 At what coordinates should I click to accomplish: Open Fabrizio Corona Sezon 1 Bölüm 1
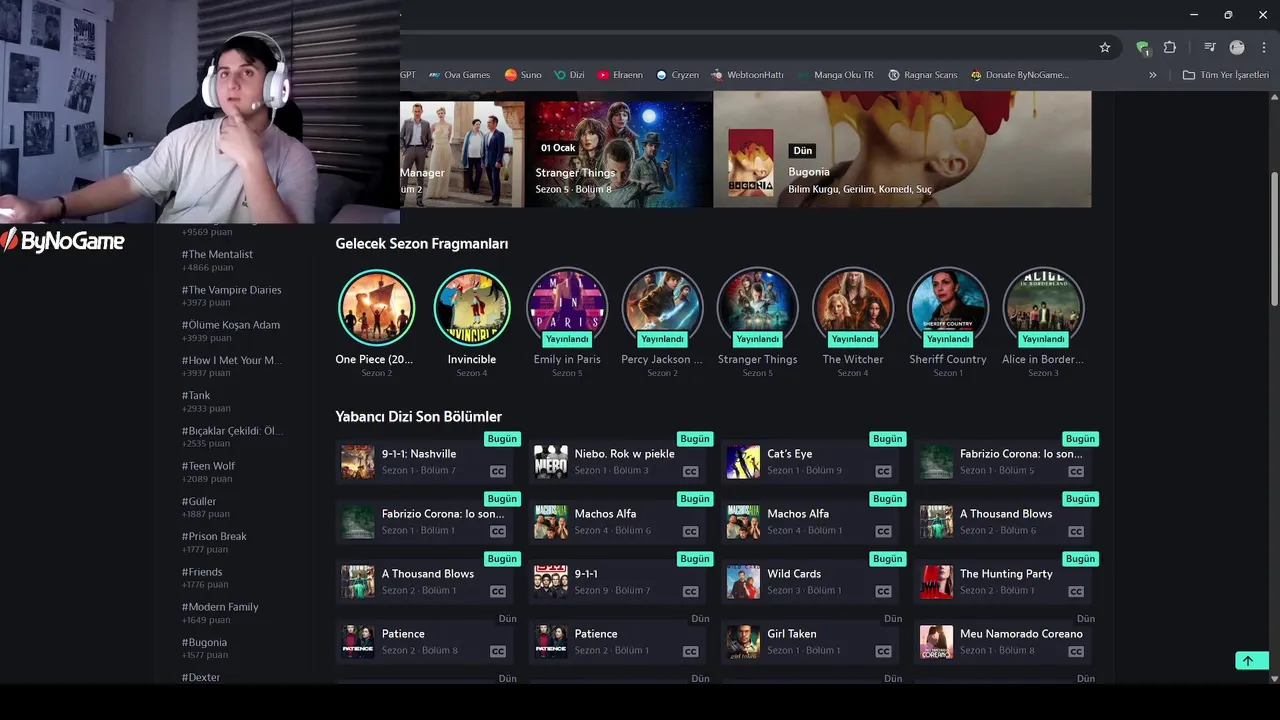coord(424,521)
